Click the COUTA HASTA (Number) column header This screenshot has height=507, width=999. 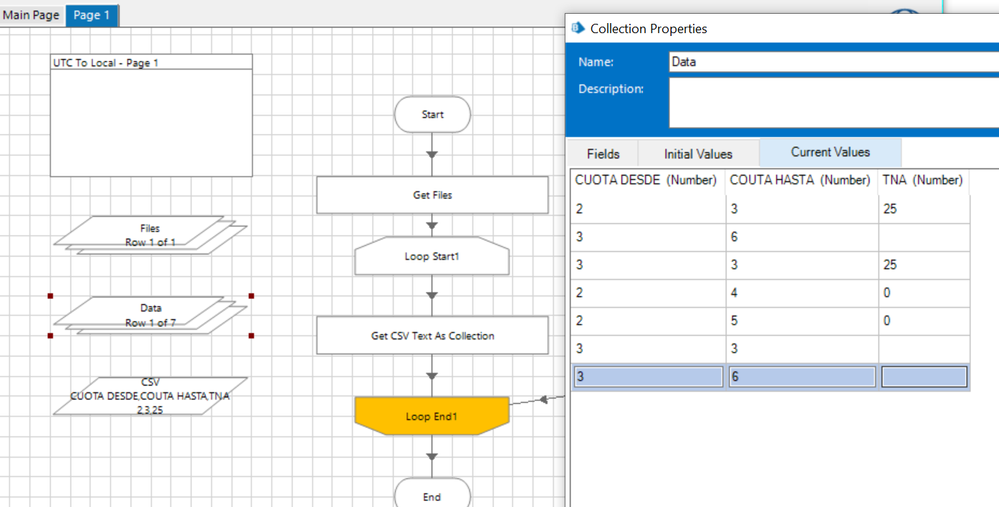point(800,180)
